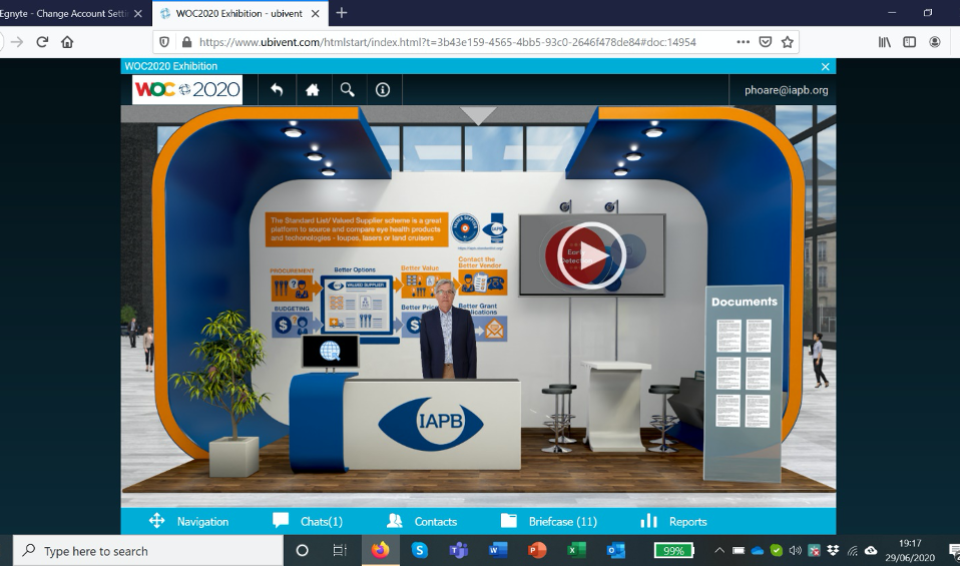The image size is (960, 568).
Task: Click phoare@iapb.org account label
Action: (x=786, y=90)
